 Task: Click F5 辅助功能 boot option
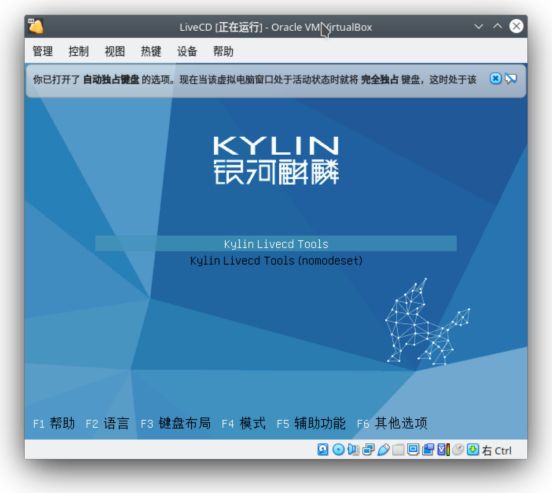pos(311,423)
